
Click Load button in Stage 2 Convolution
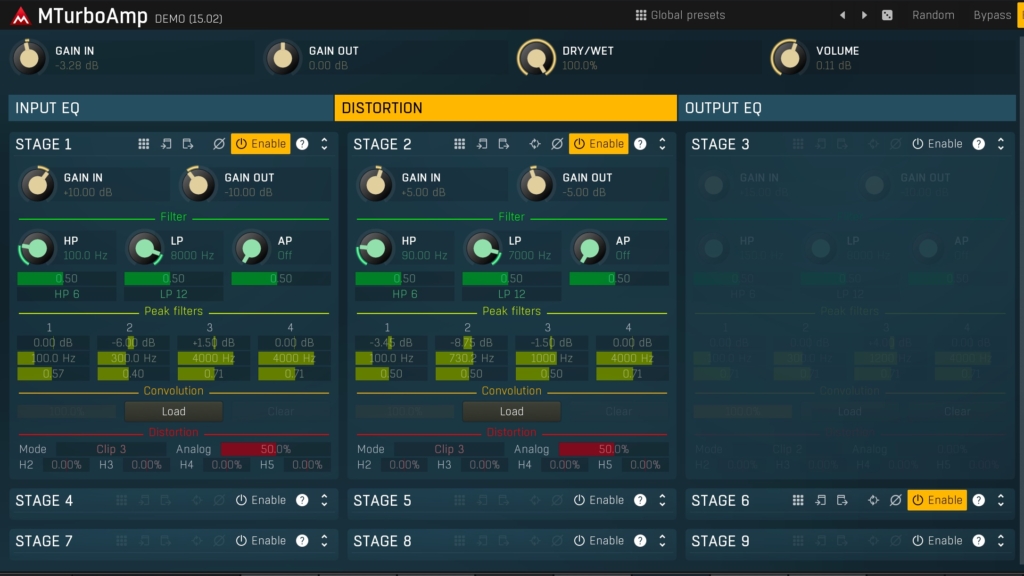click(x=512, y=411)
